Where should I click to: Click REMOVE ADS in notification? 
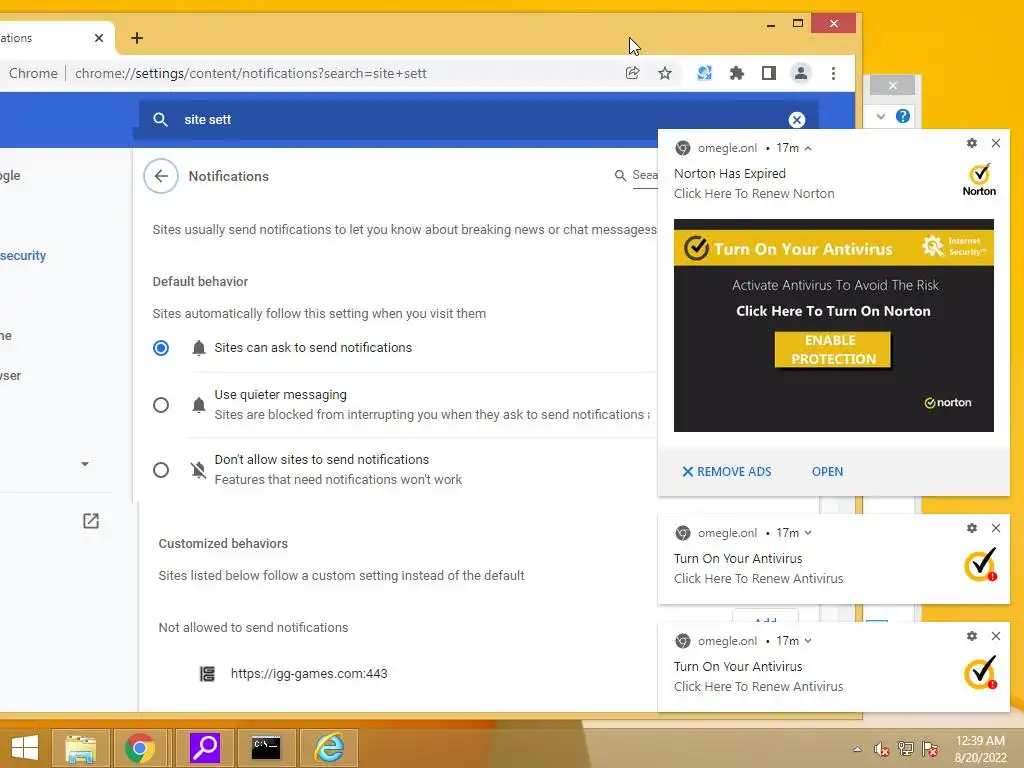click(x=727, y=472)
